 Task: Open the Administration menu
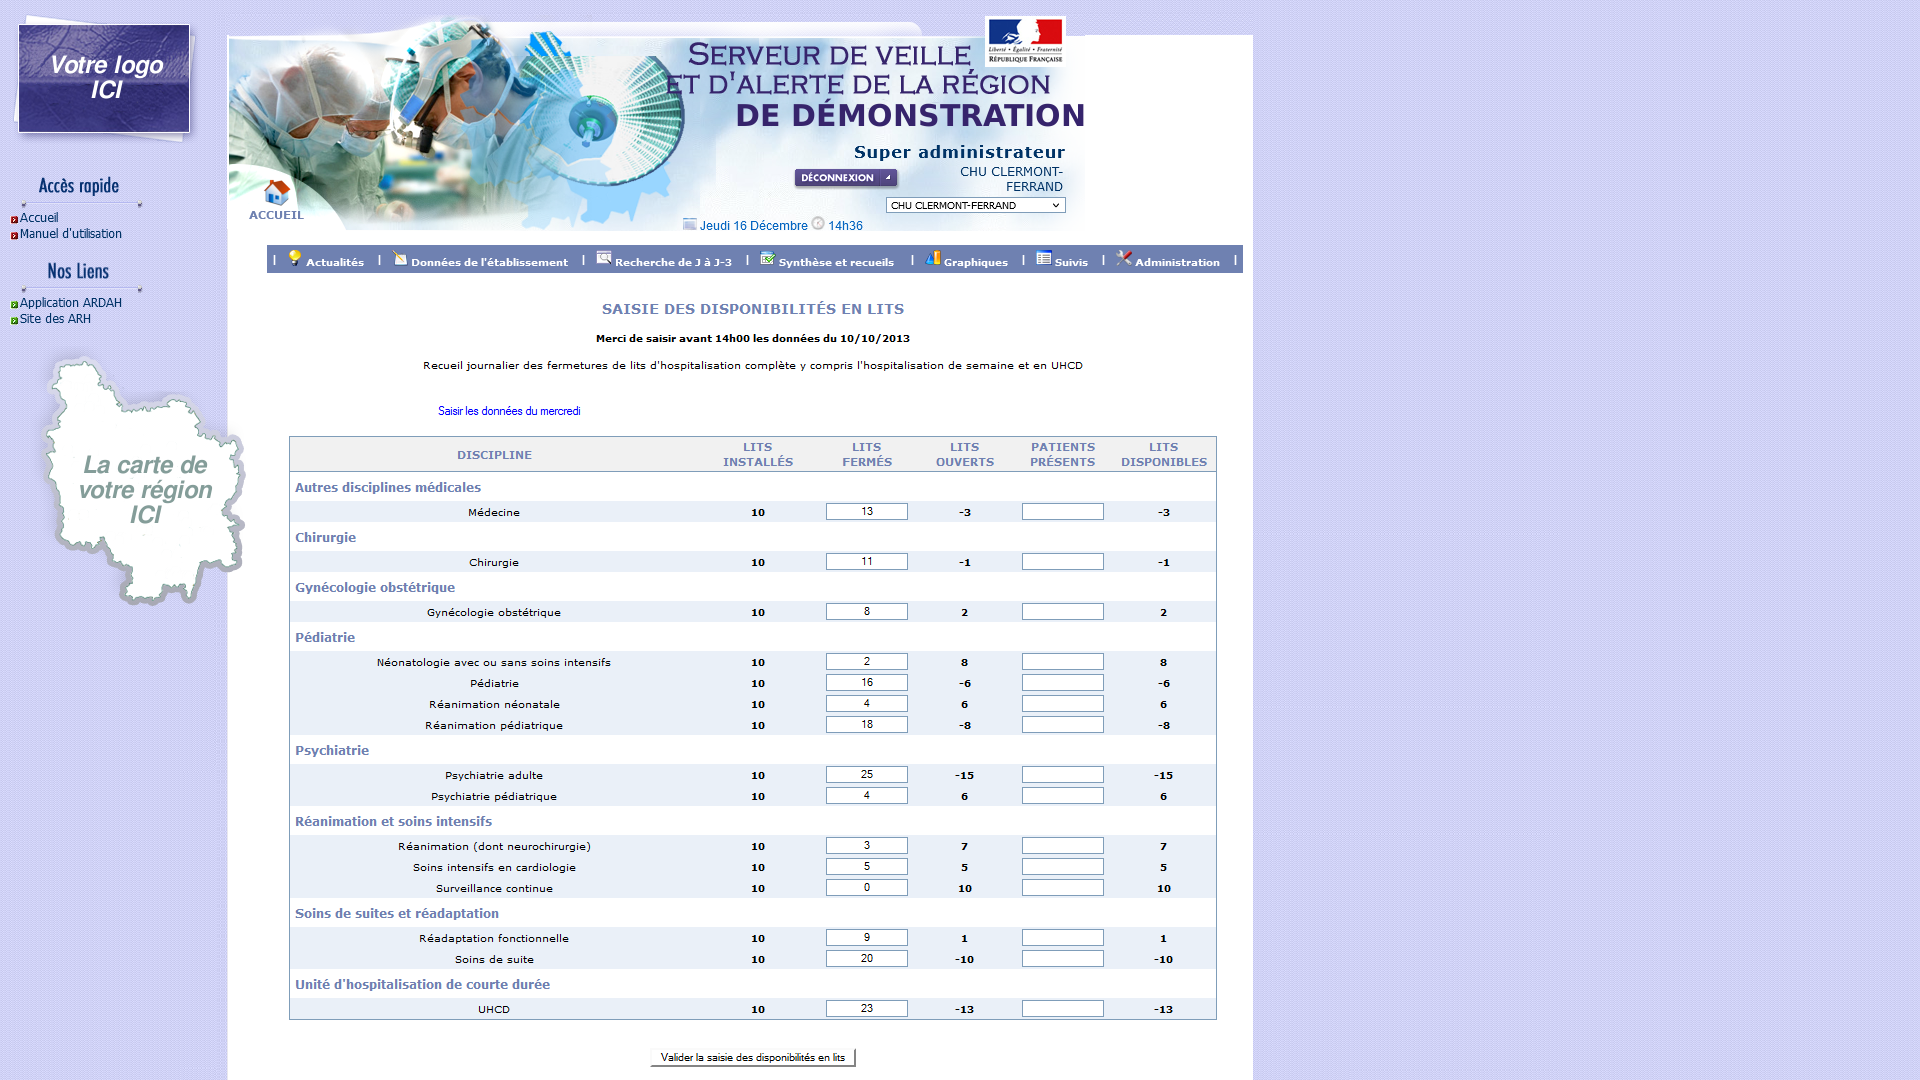point(1177,262)
